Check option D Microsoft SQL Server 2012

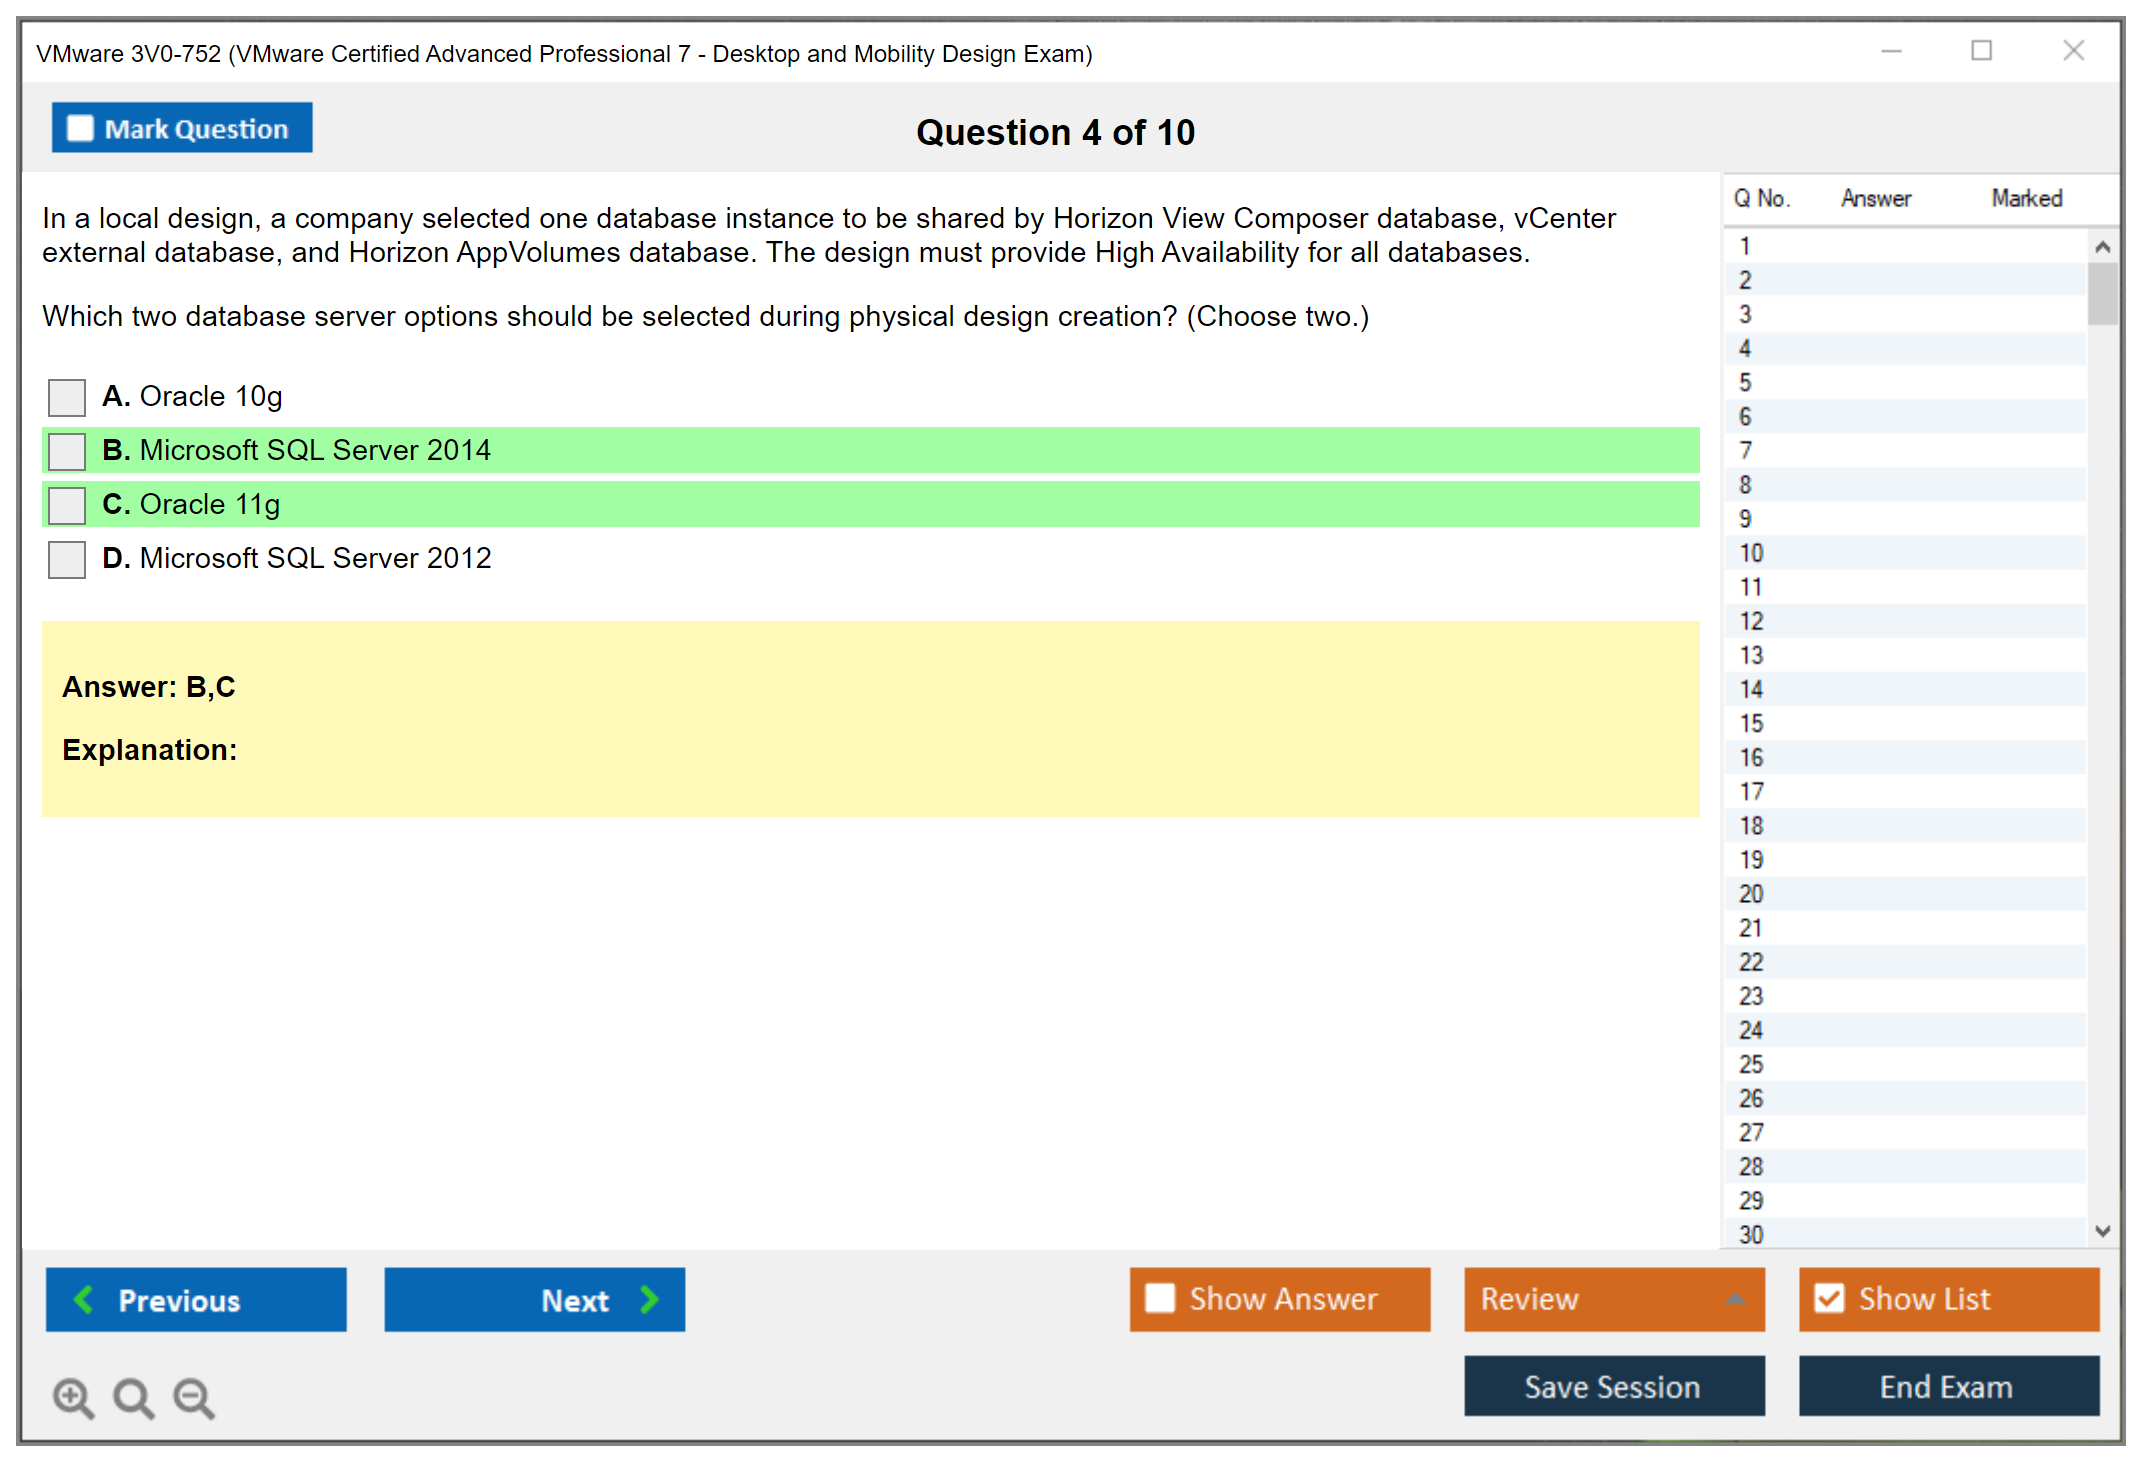67,559
